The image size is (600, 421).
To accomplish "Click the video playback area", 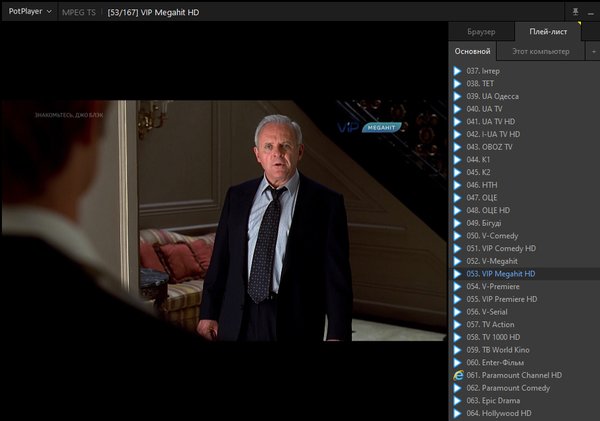I will click(224, 221).
